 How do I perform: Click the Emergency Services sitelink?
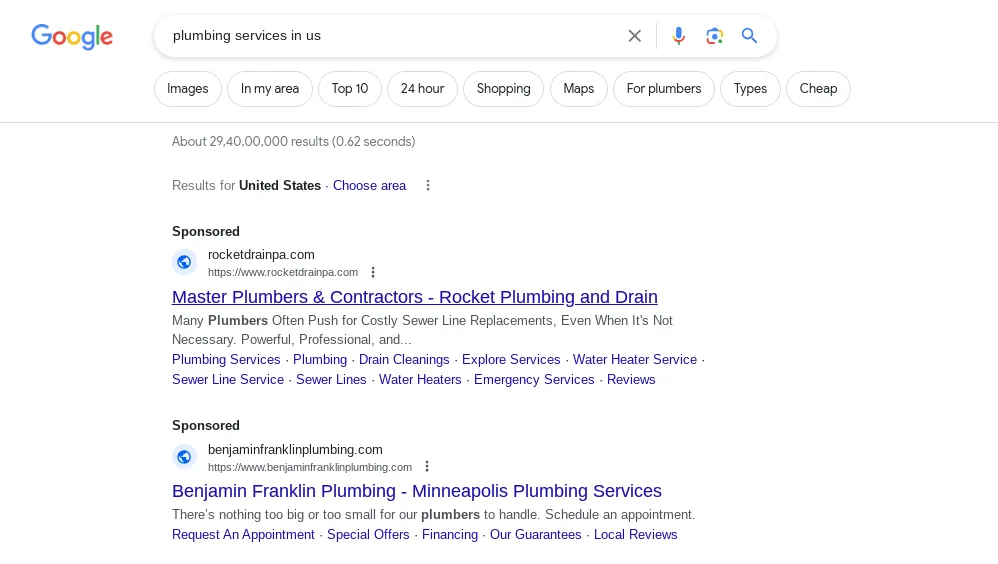[x=534, y=379]
